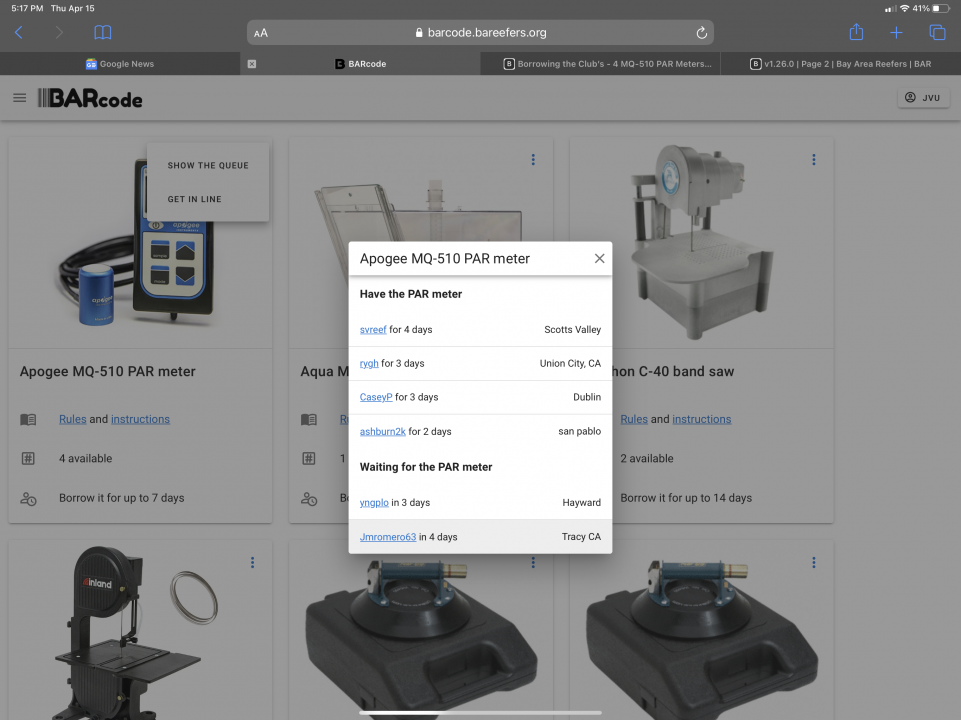Open instructions link under PAR meter card
Viewport: 961px width, 720px height.
140,420
